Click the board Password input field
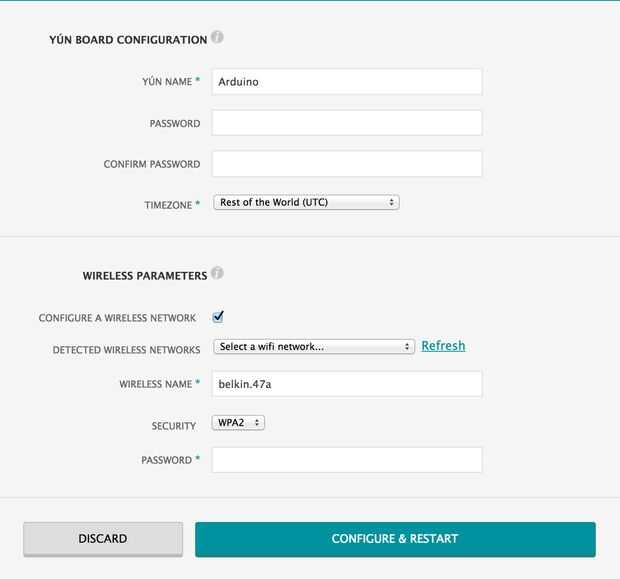The width and height of the screenshot is (620, 579). [x=347, y=123]
